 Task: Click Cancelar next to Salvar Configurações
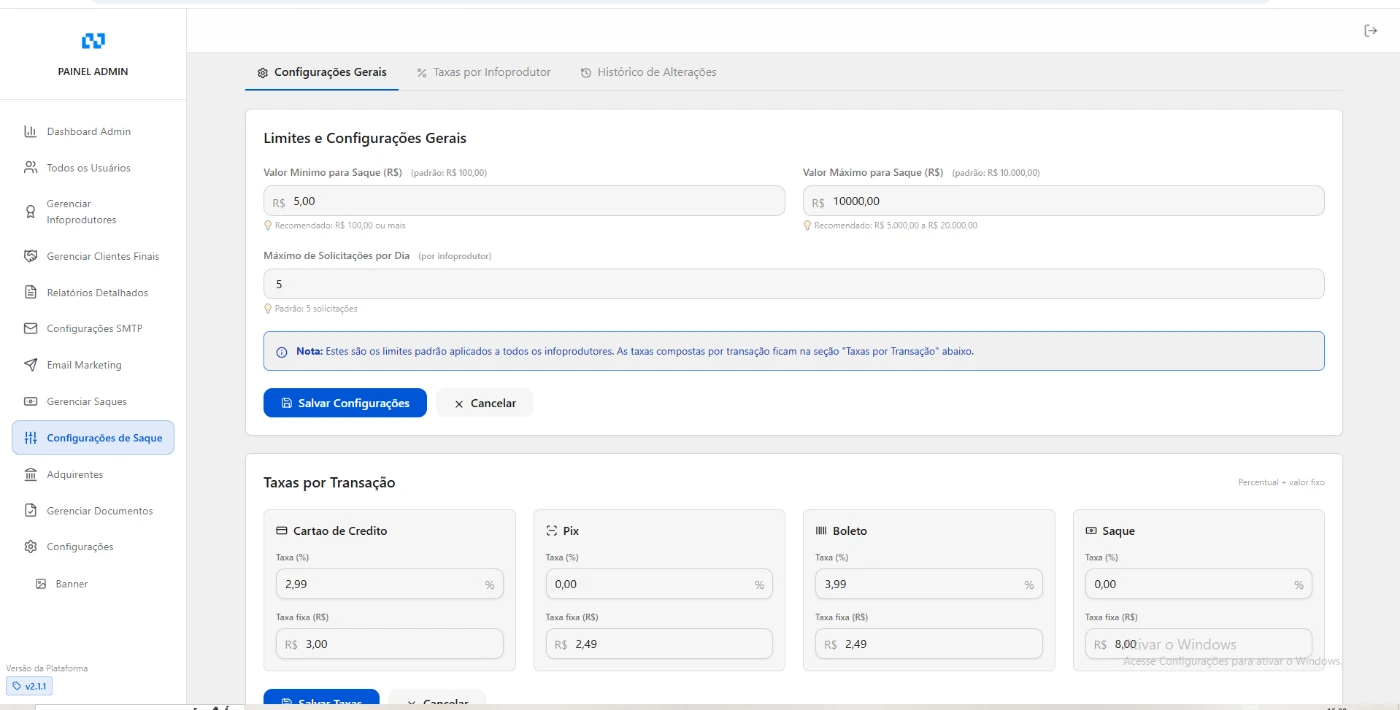(x=484, y=403)
